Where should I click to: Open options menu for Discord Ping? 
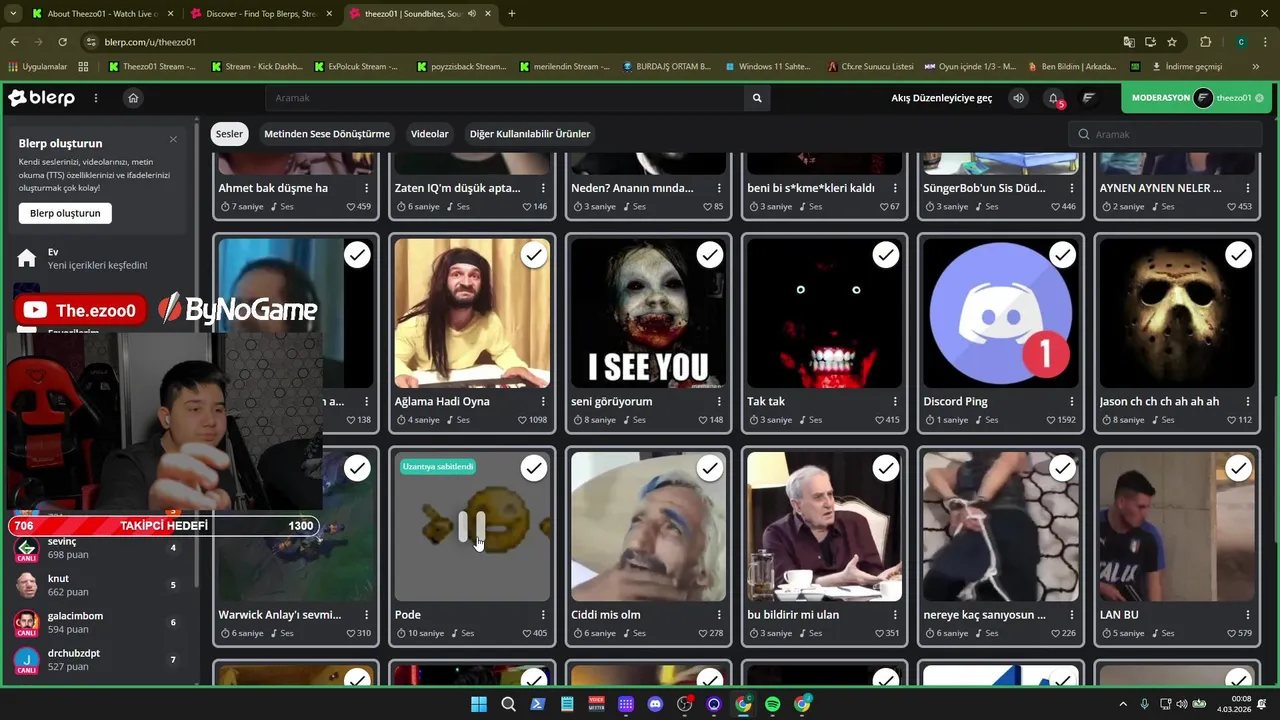(1071, 401)
